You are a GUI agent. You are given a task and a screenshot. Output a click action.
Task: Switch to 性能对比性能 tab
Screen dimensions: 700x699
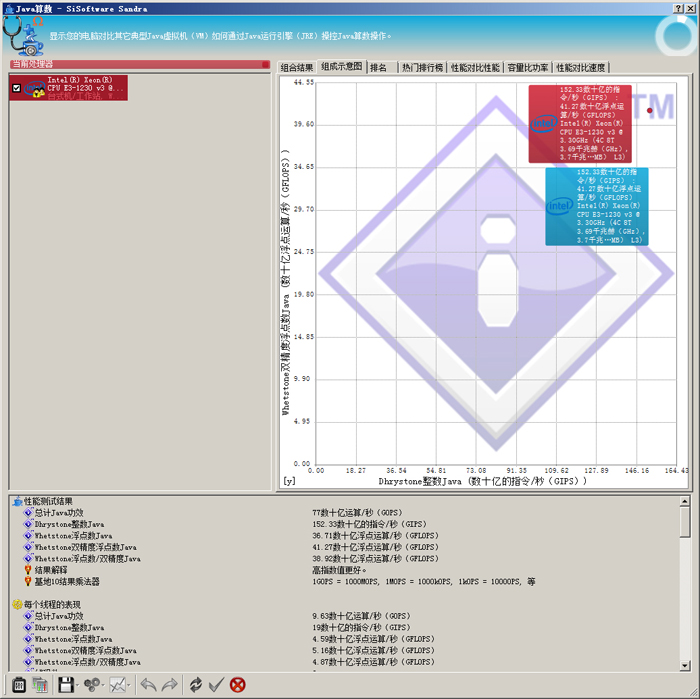[x=475, y=67]
